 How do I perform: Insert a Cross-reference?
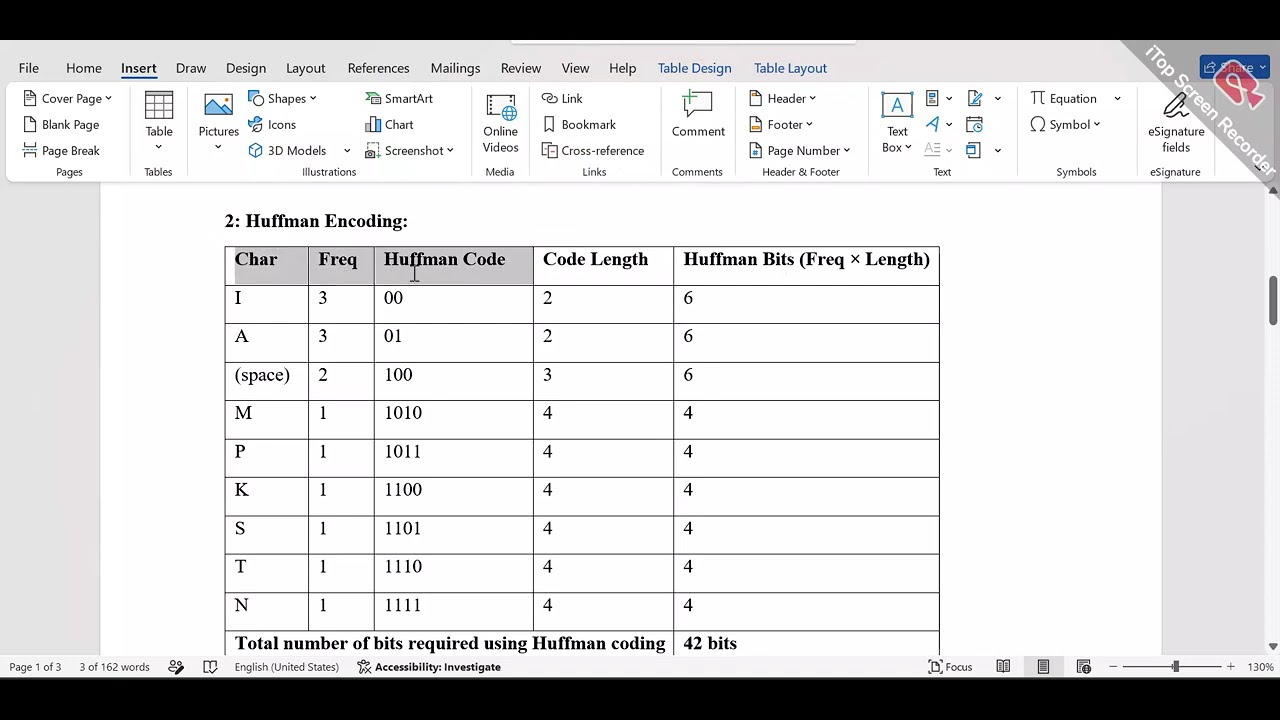[x=593, y=150]
